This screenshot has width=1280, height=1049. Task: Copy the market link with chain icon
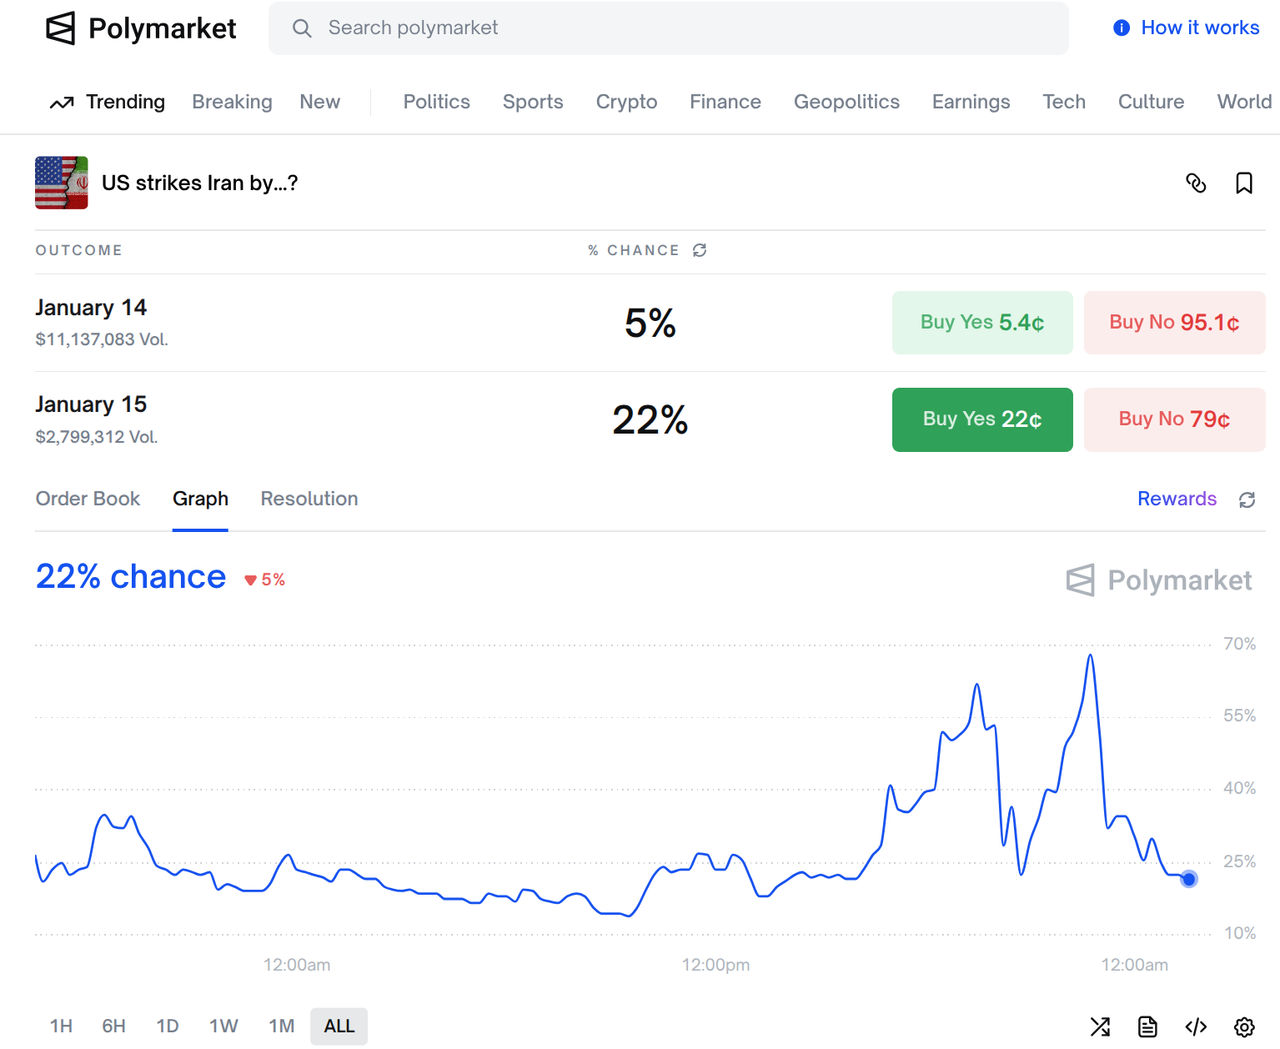pos(1196,183)
